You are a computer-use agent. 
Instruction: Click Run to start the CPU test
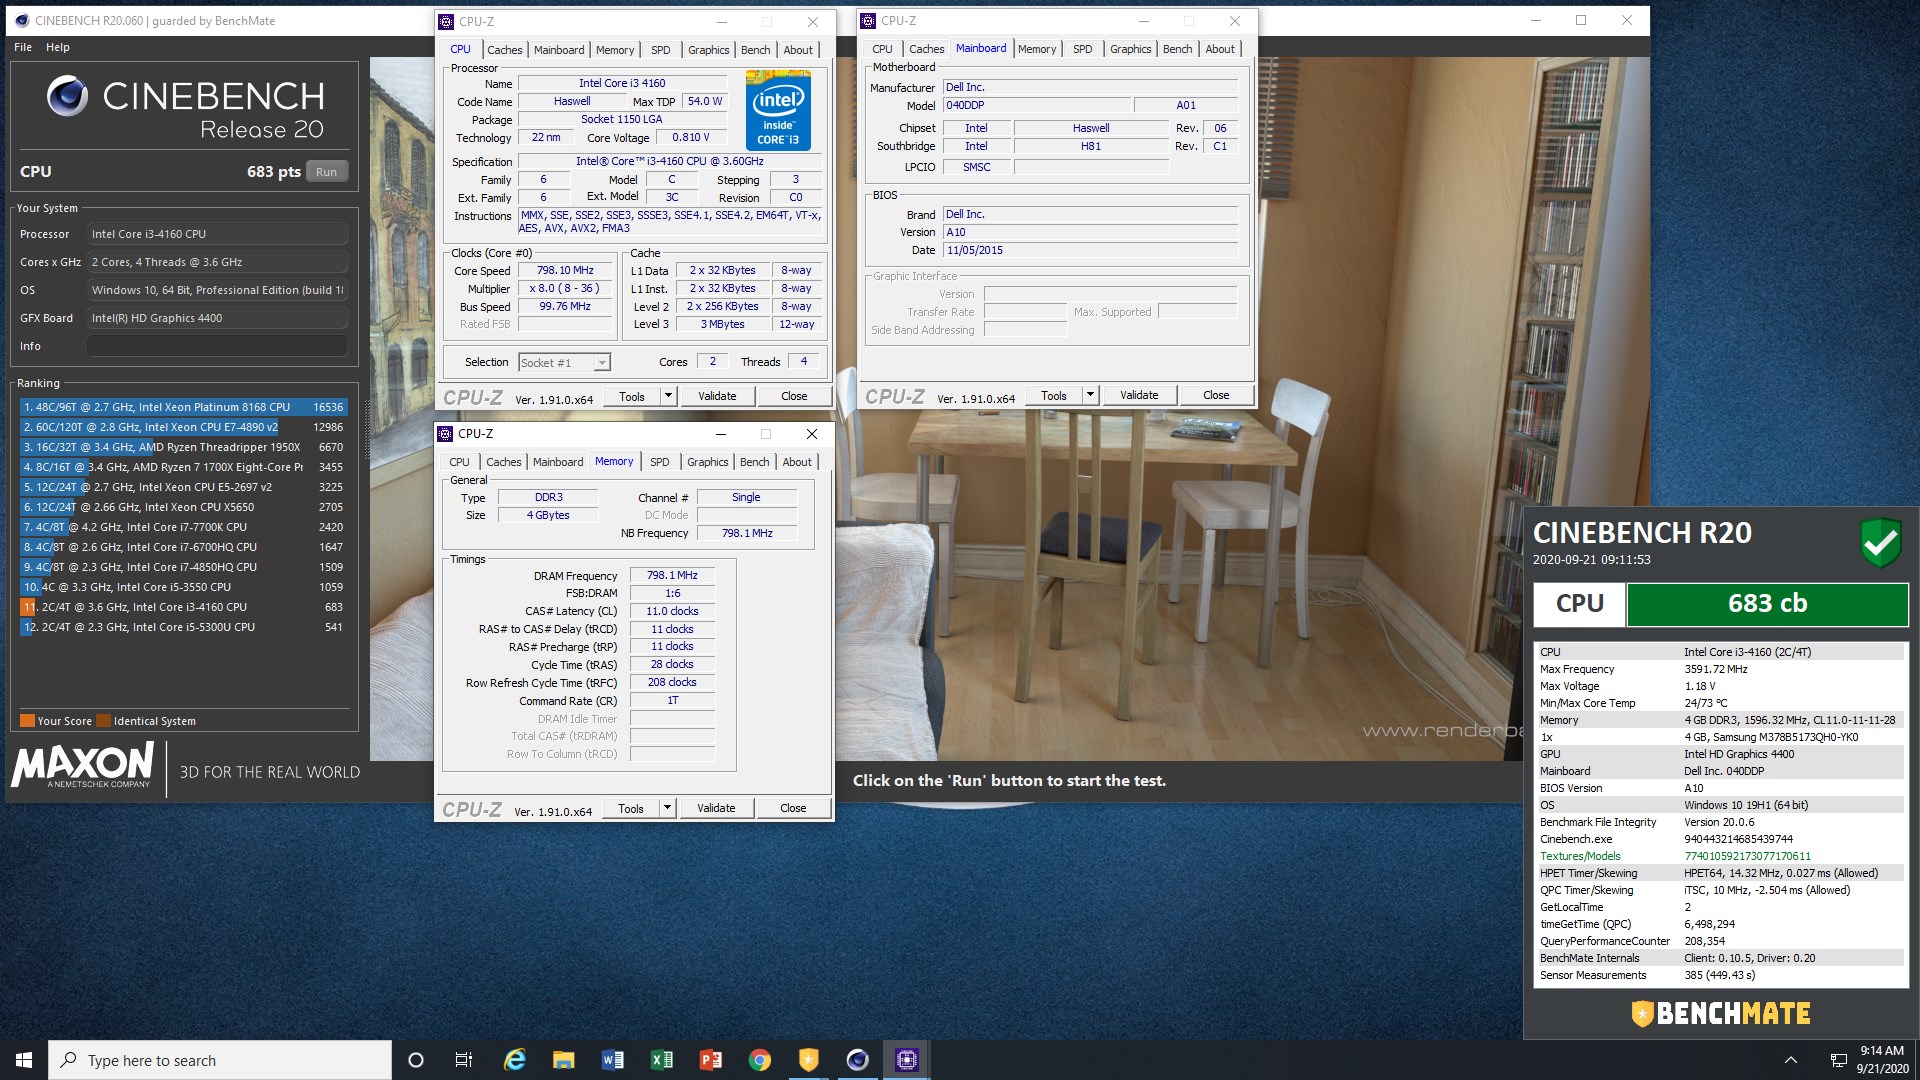[327, 172]
